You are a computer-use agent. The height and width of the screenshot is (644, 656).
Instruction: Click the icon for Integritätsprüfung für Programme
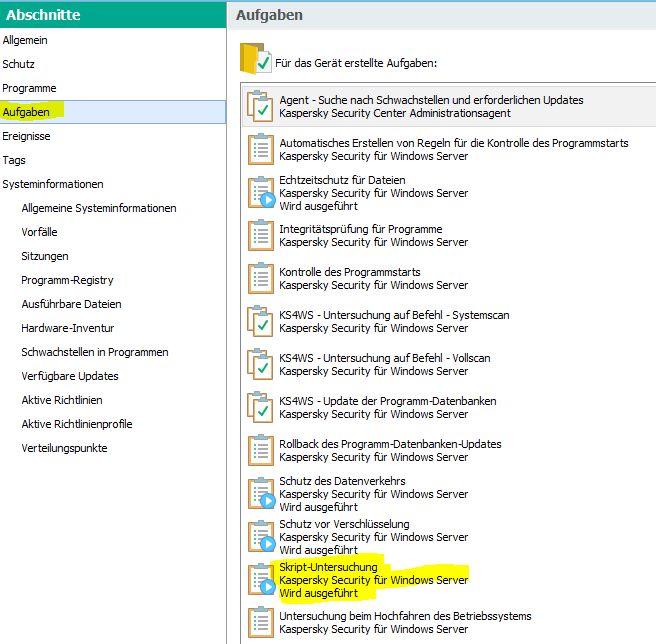click(261, 235)
